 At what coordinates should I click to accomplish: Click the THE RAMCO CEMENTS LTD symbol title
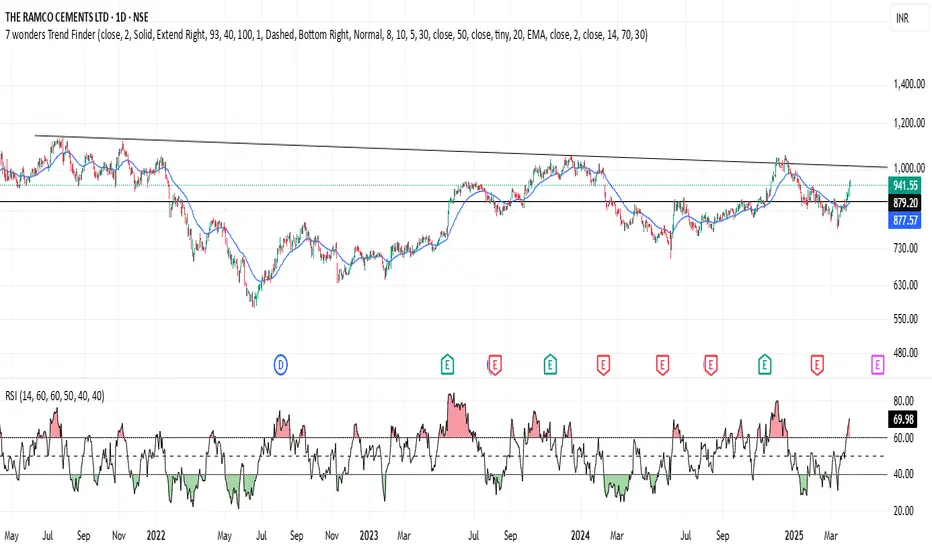(77, 17)
